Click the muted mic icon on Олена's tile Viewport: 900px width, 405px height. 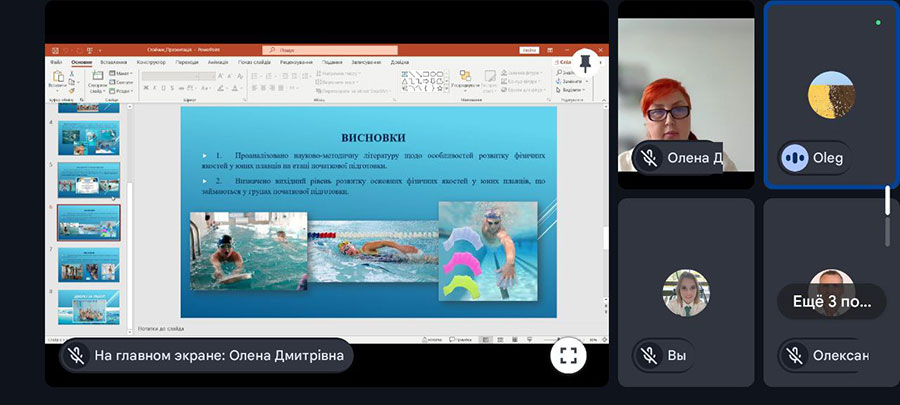649,158
